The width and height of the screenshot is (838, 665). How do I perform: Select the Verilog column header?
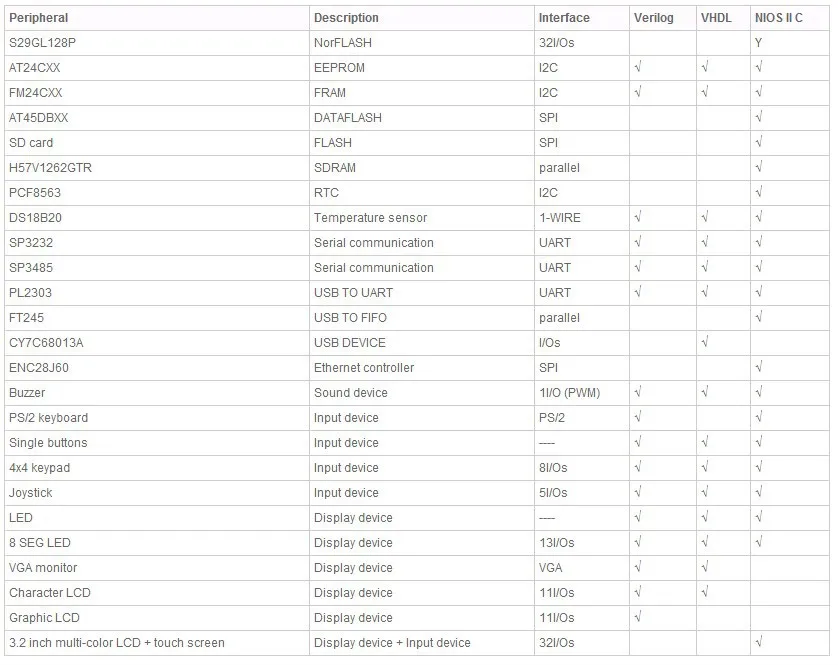[x=653, y=18]
